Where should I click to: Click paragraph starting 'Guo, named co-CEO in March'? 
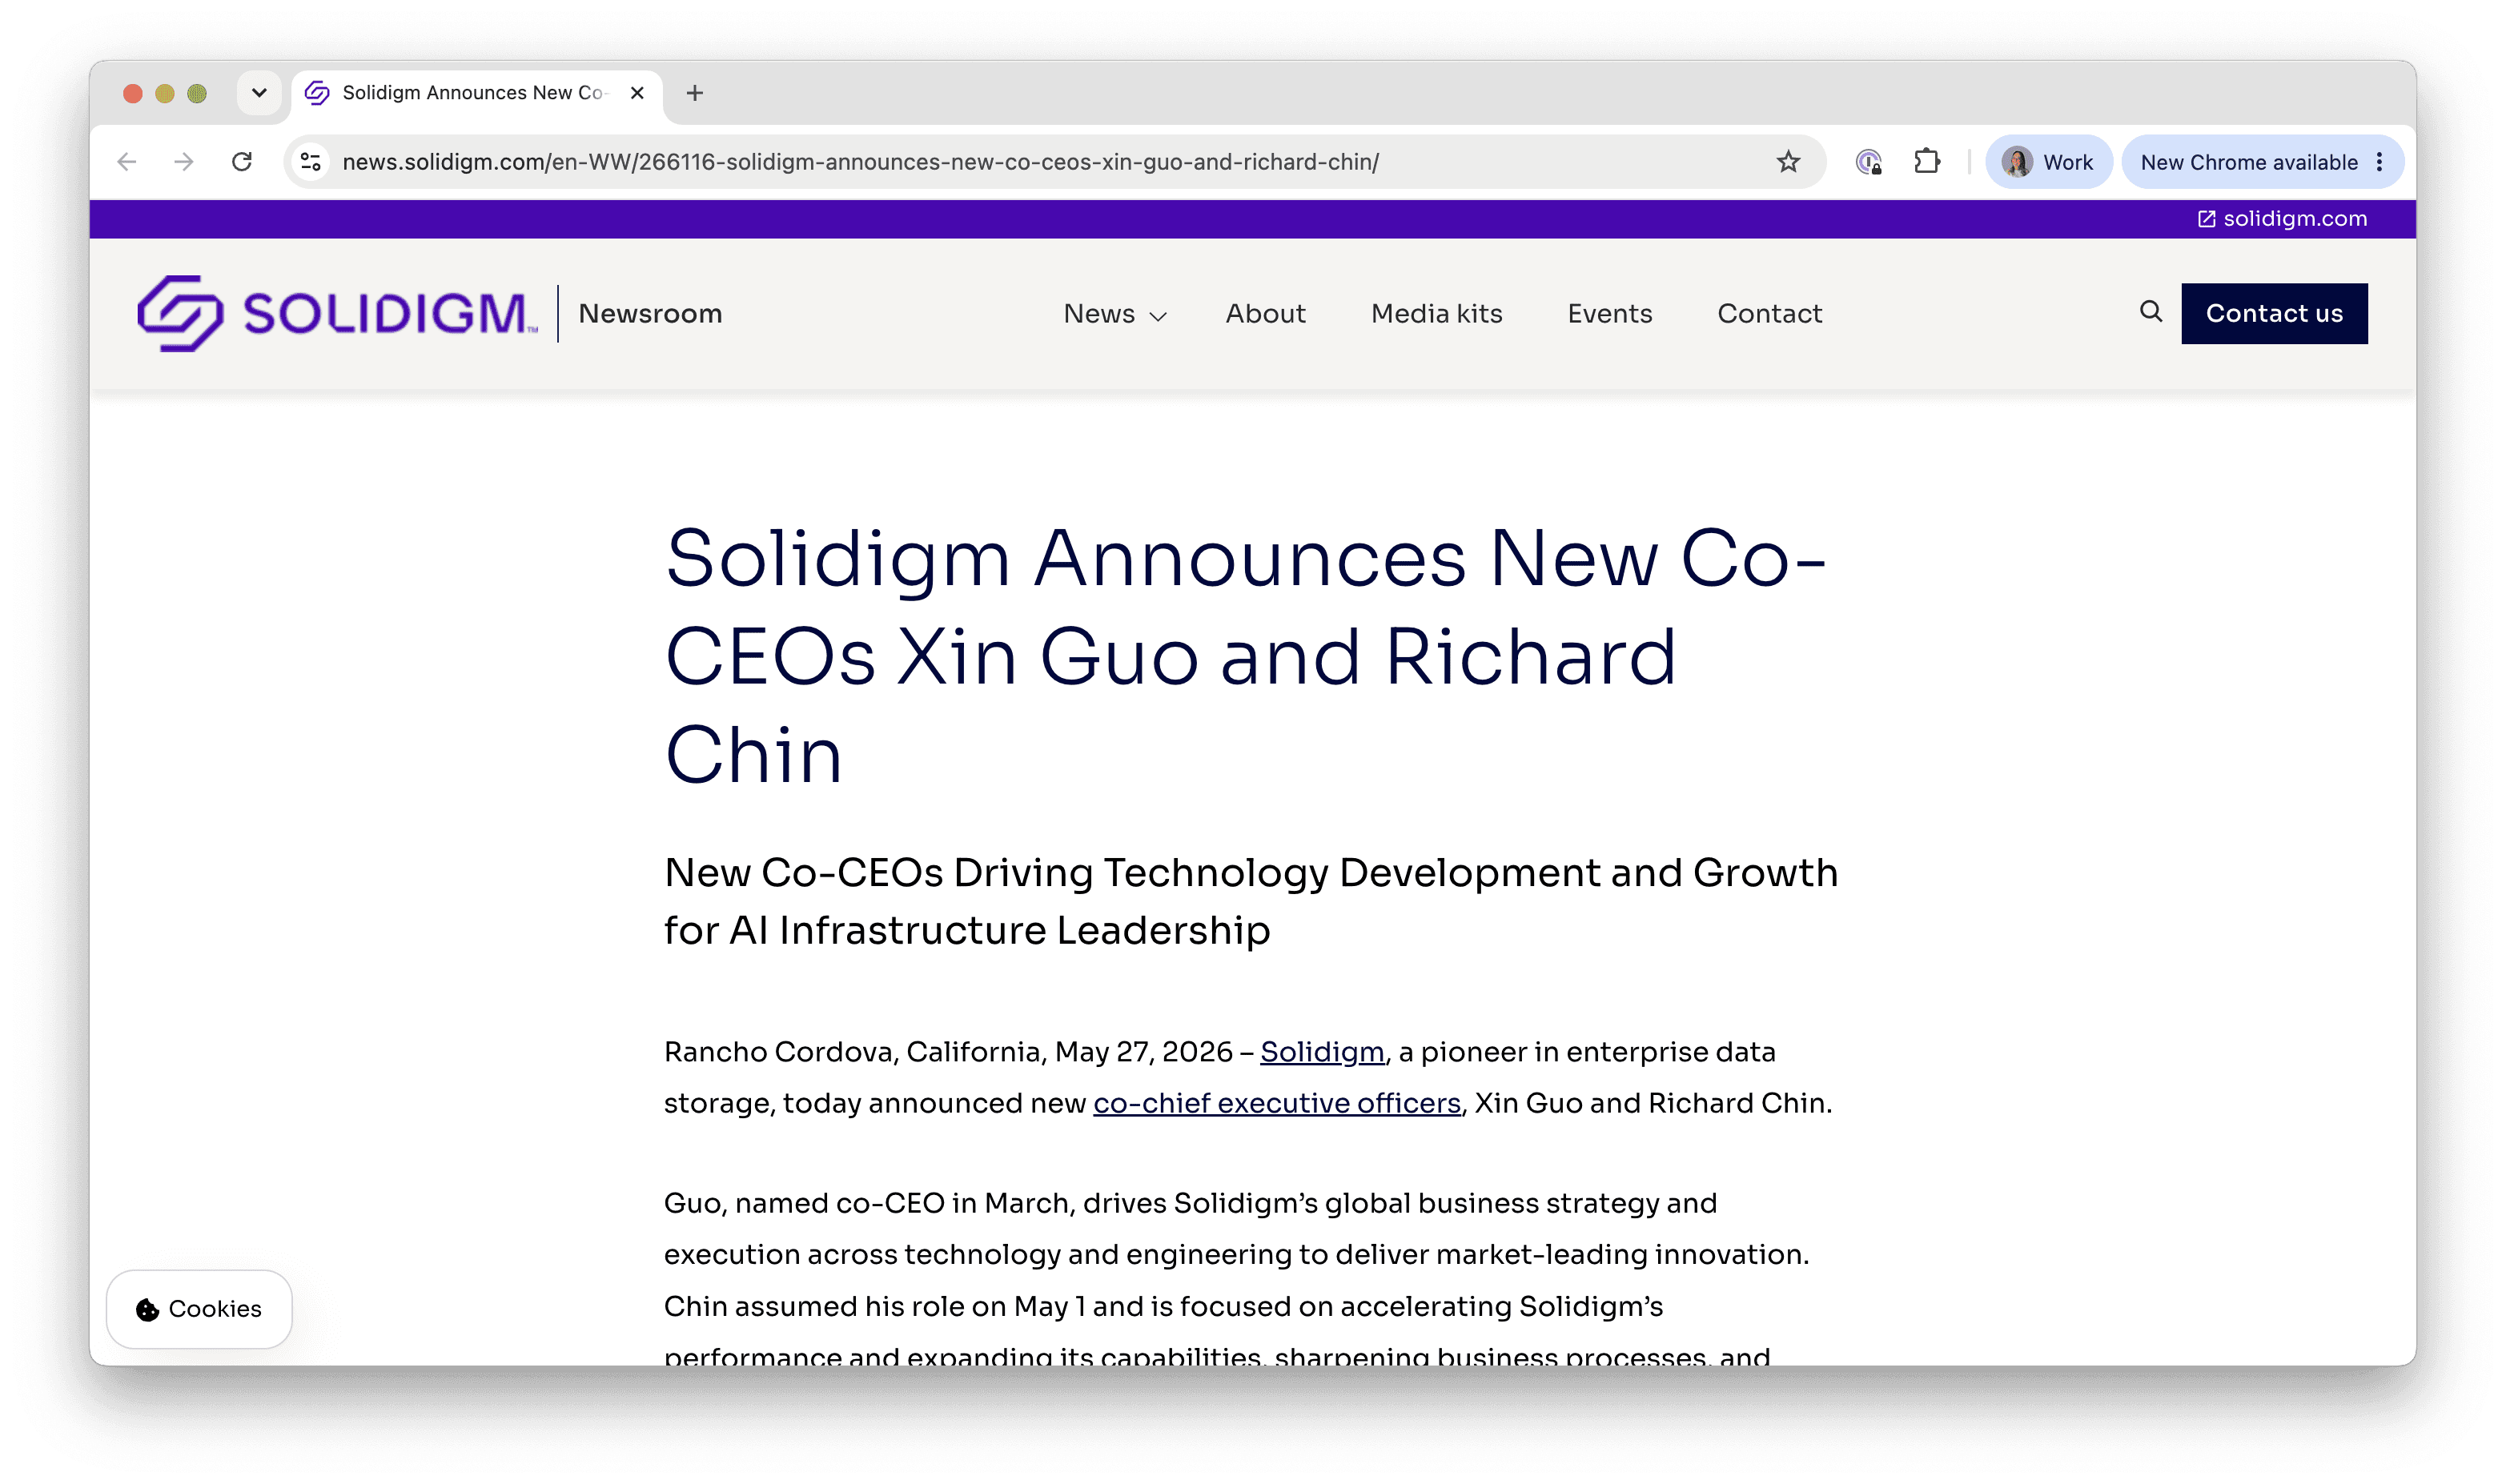tap(1236, 1280)
